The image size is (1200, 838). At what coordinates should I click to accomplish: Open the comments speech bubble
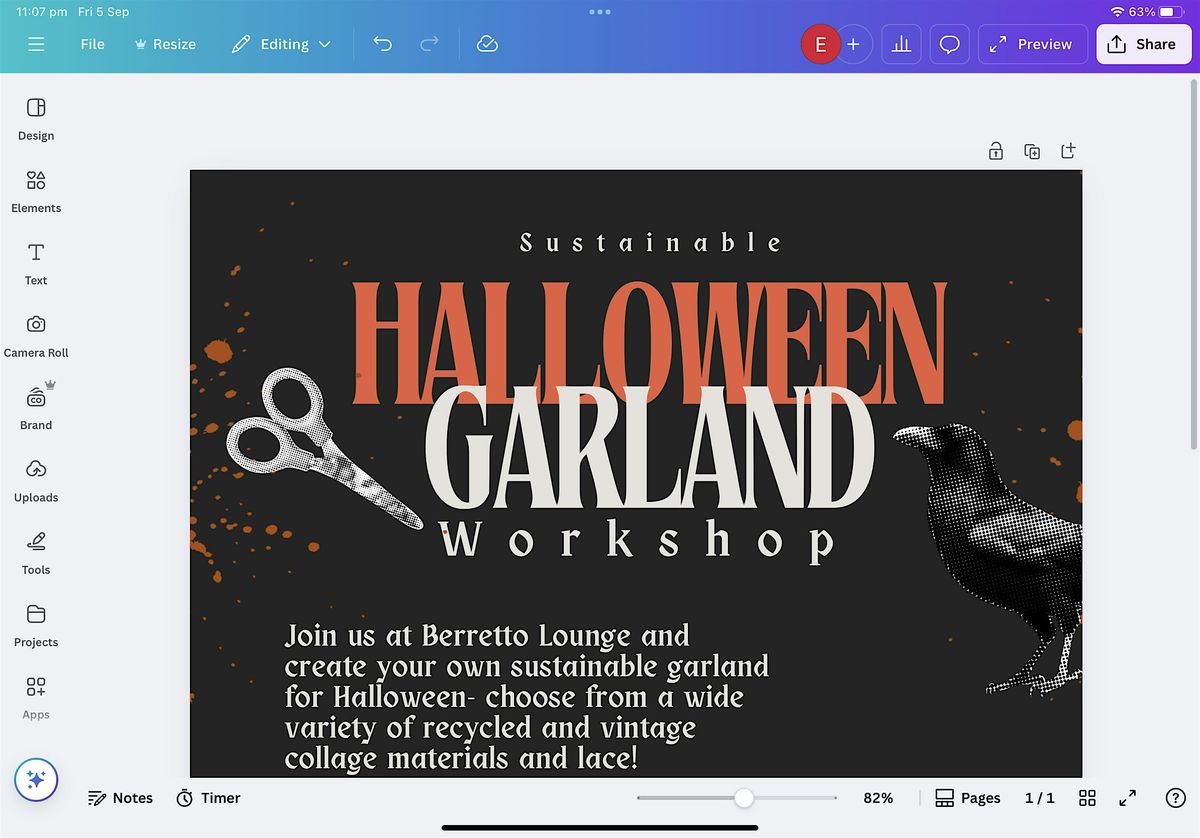point(949,45)
